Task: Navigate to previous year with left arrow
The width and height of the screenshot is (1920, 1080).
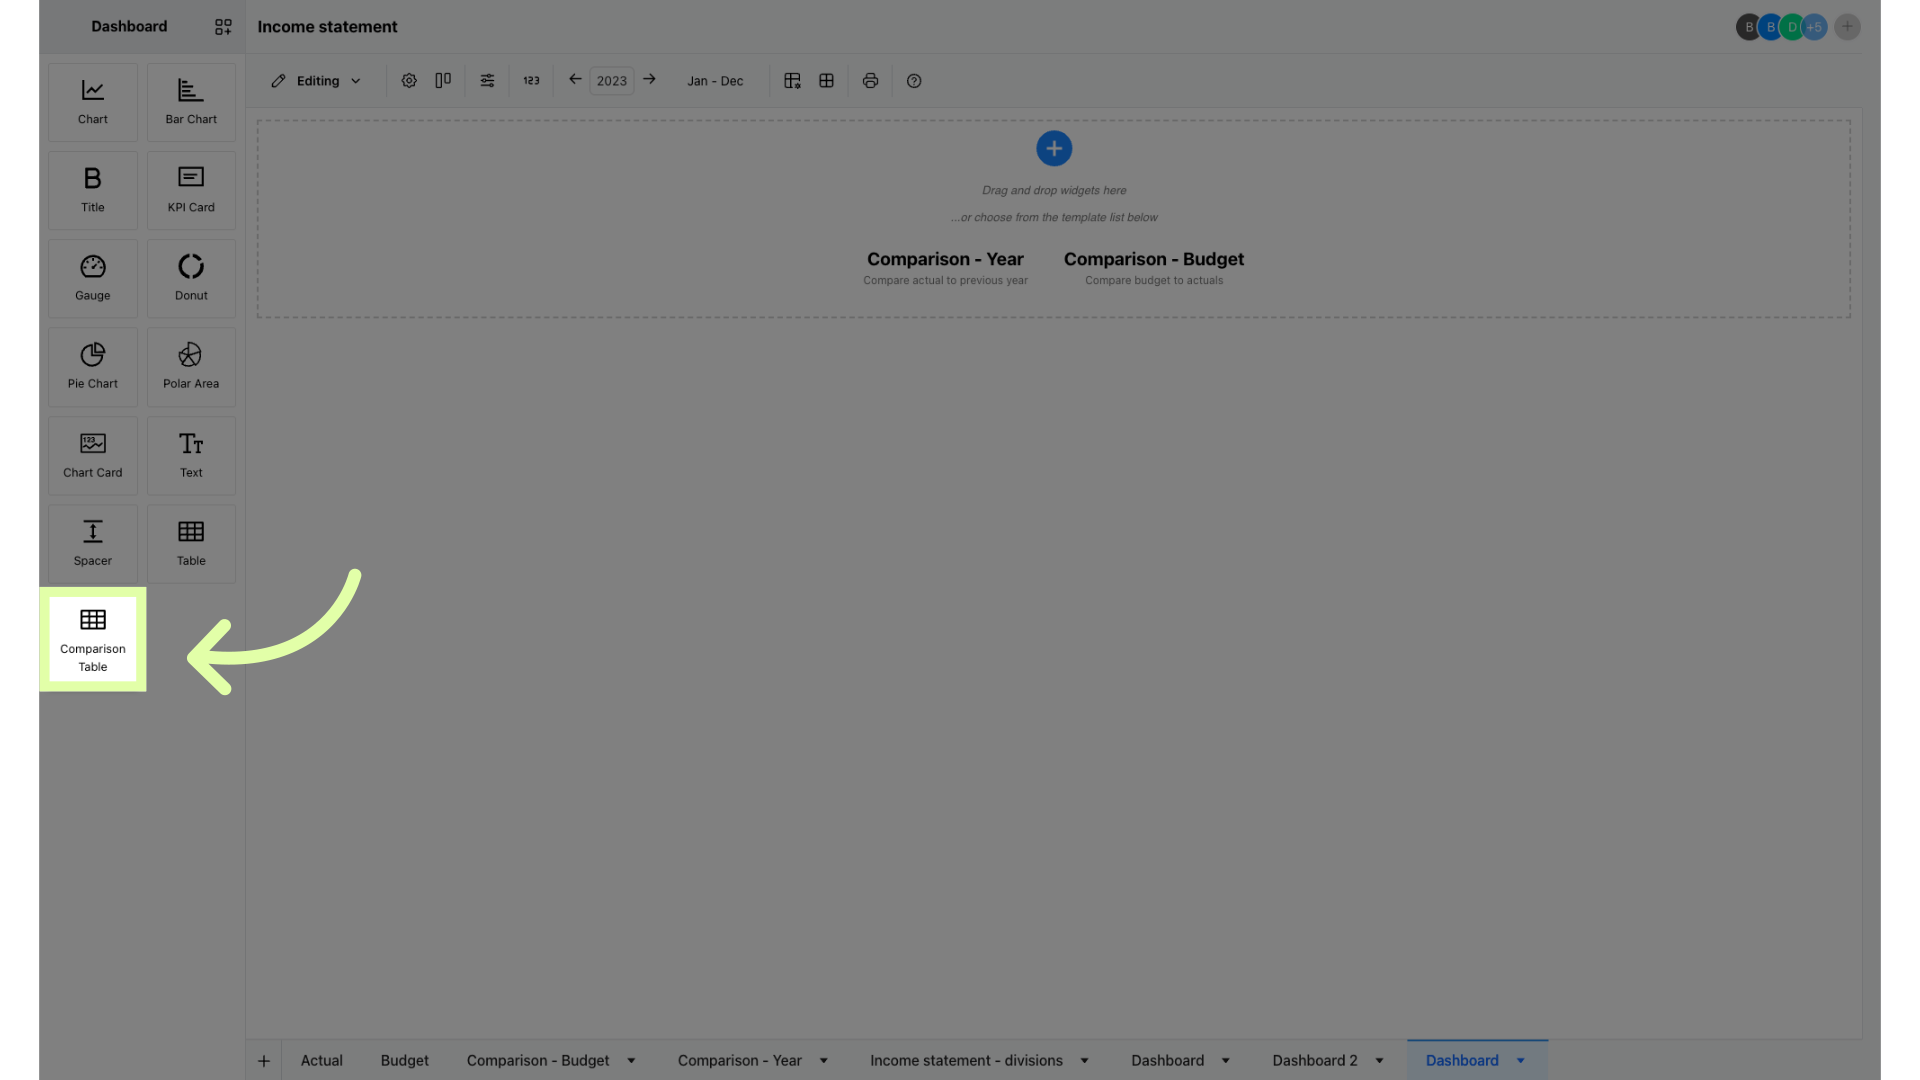Action: 575,79
